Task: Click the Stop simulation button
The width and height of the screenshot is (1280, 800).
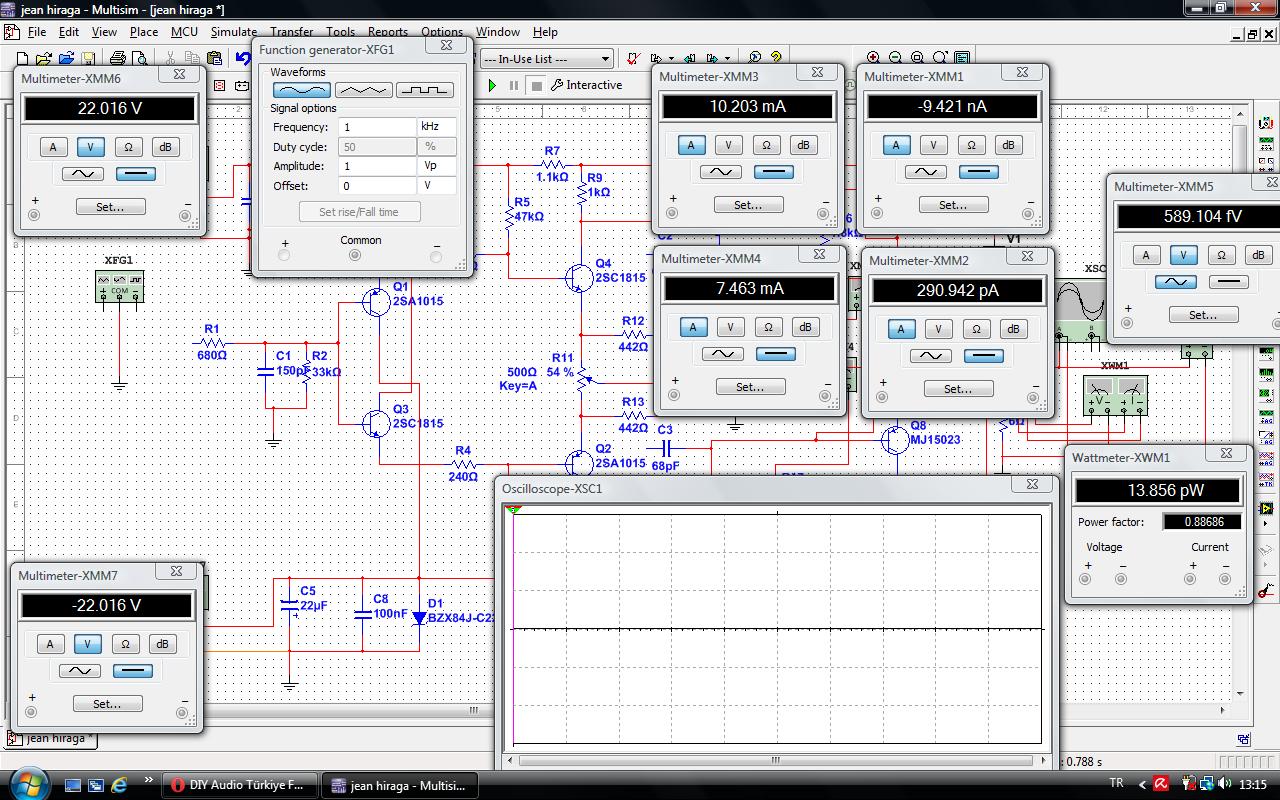Action: coord(537,85)
